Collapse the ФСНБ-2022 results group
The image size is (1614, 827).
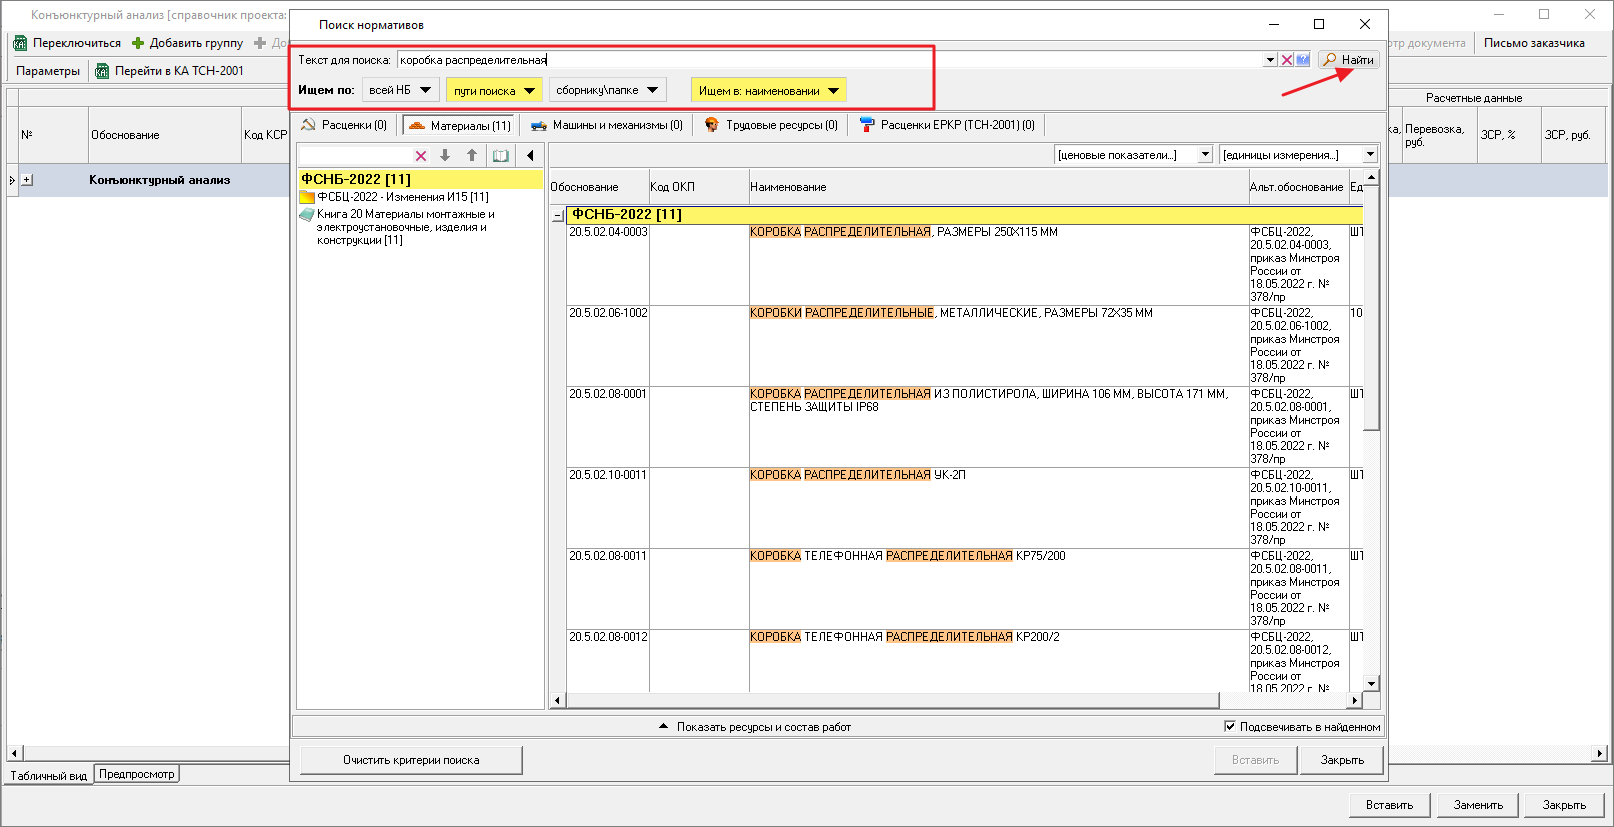(558, 215)
